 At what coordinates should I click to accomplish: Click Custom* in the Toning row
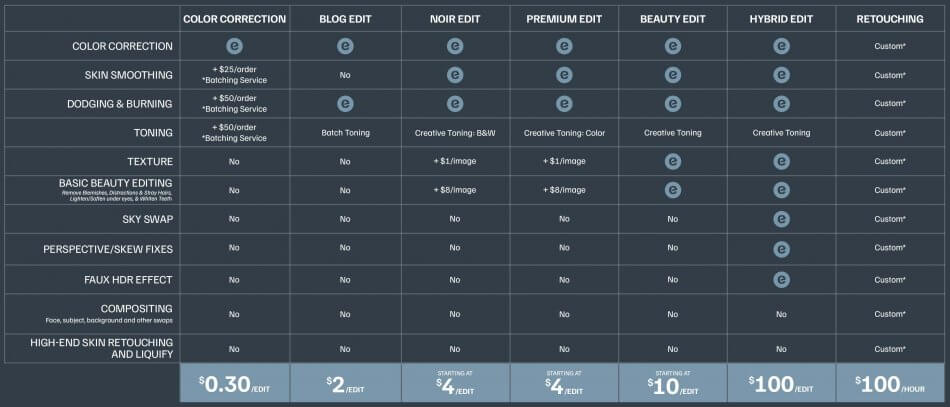889,133
